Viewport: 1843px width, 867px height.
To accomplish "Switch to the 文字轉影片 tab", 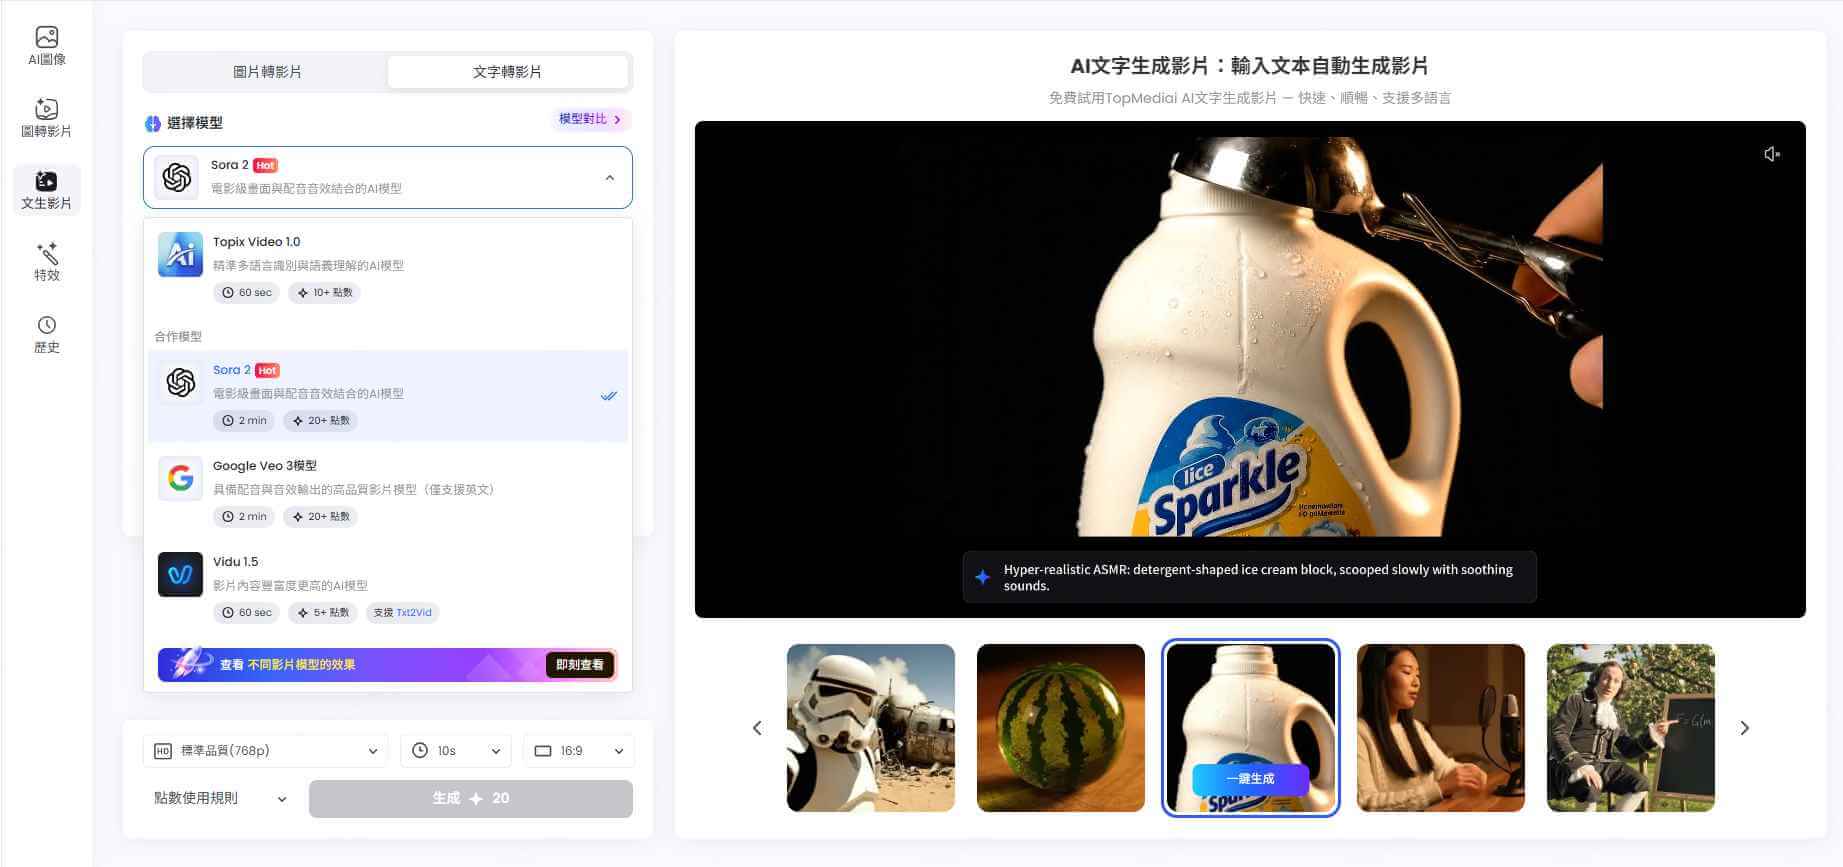I will (x=507, y=72).
